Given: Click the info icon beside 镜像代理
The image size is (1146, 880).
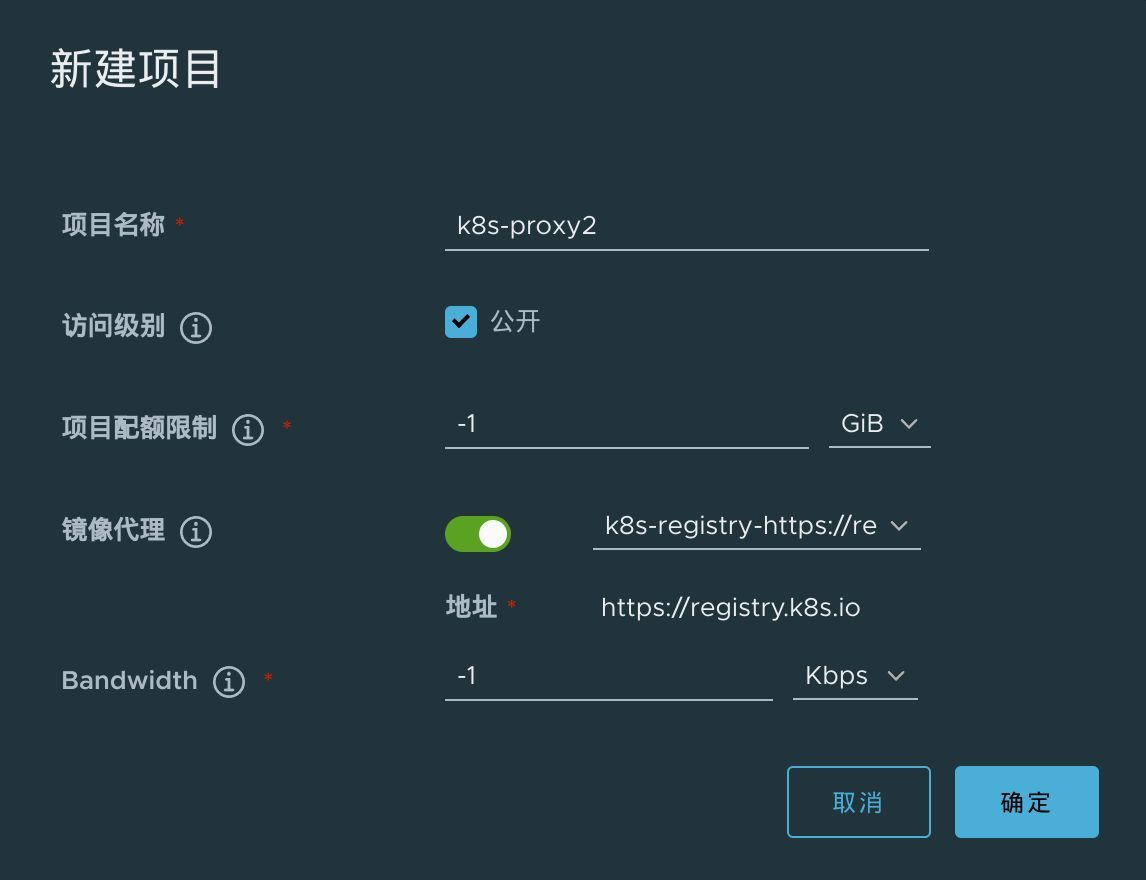Looking at the screenshot, I should (196, 531).
